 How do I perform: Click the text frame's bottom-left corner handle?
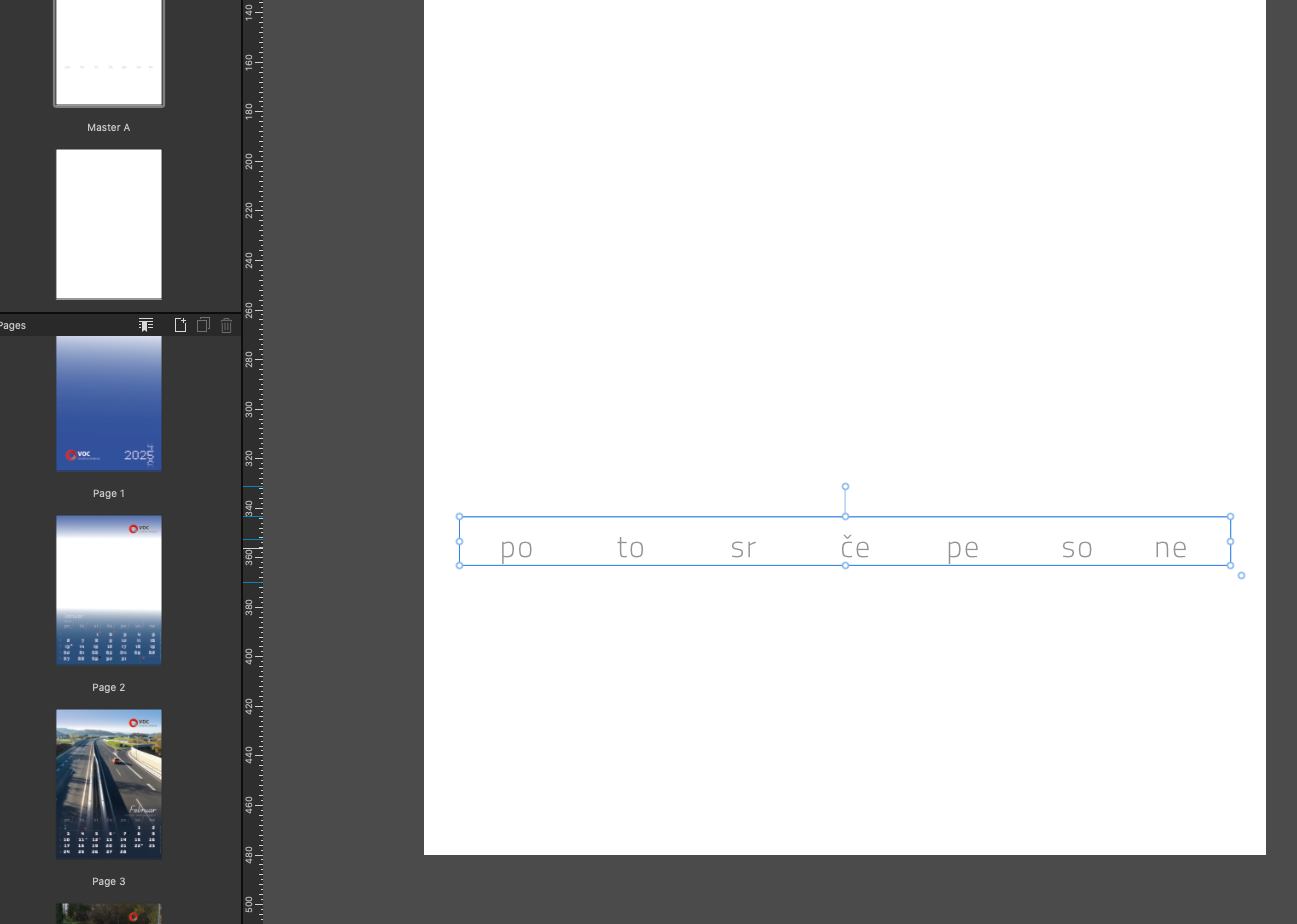459,565
